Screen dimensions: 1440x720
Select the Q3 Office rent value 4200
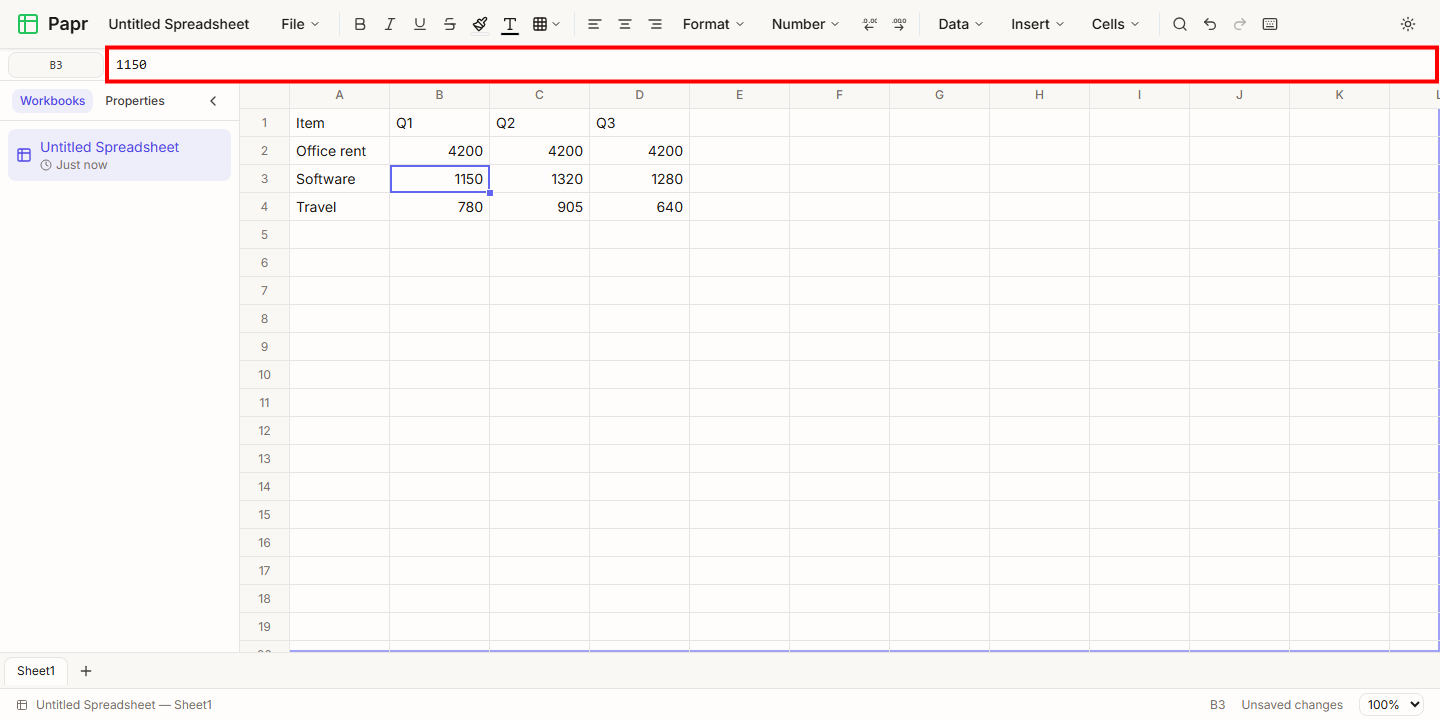(x=640, y=151)
